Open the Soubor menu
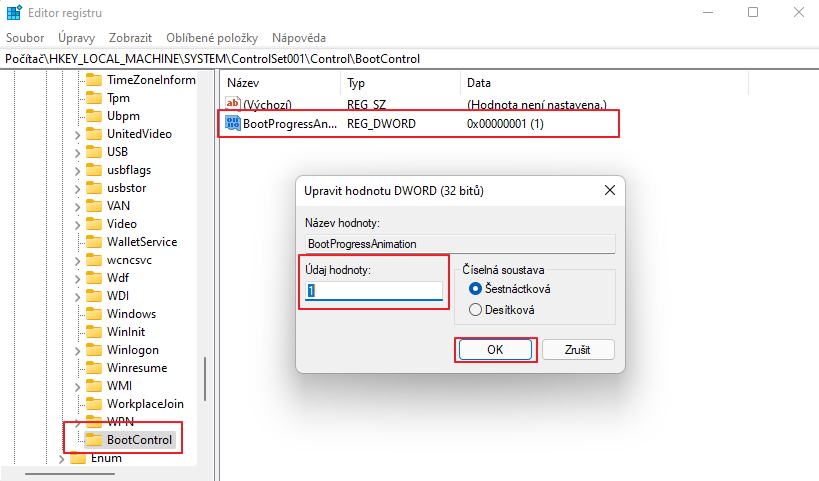Screen dimensions: 819x481 25,37
